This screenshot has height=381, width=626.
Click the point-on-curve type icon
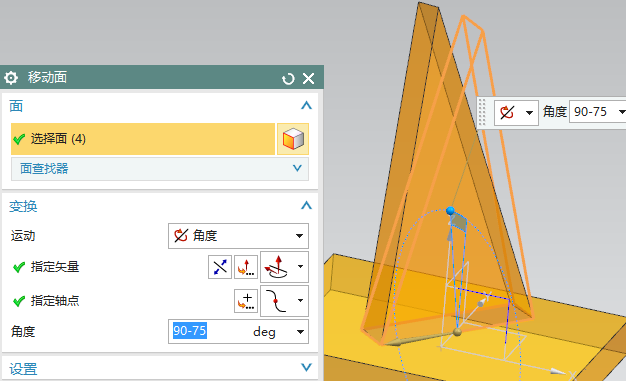coord(277,301)
